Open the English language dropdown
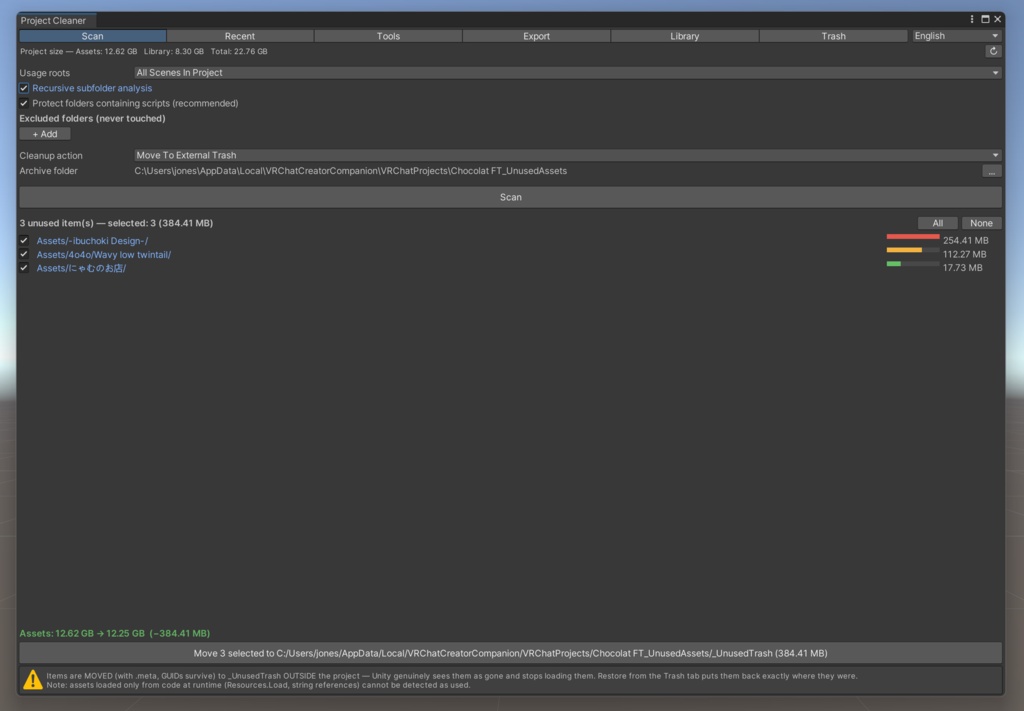 [x=956, y=36]
